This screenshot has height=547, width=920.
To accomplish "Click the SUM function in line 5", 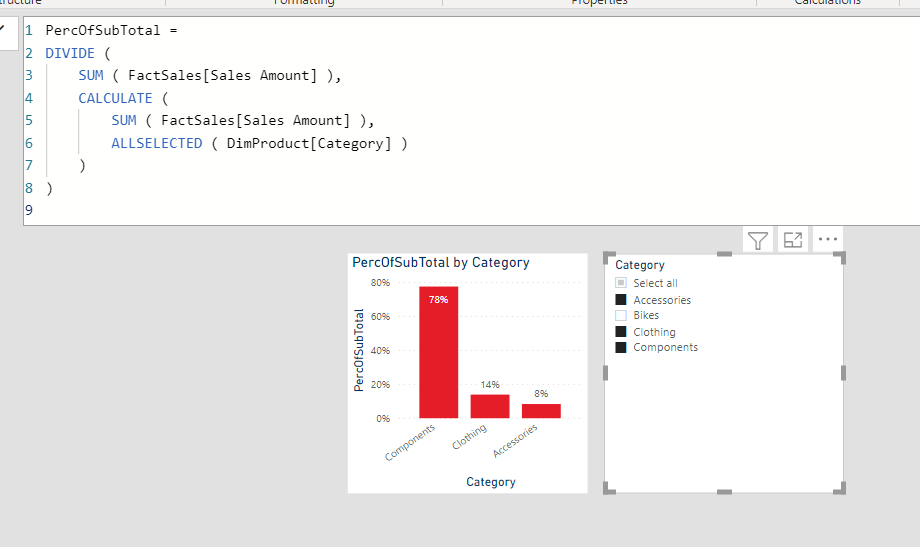I will point(124,120).
